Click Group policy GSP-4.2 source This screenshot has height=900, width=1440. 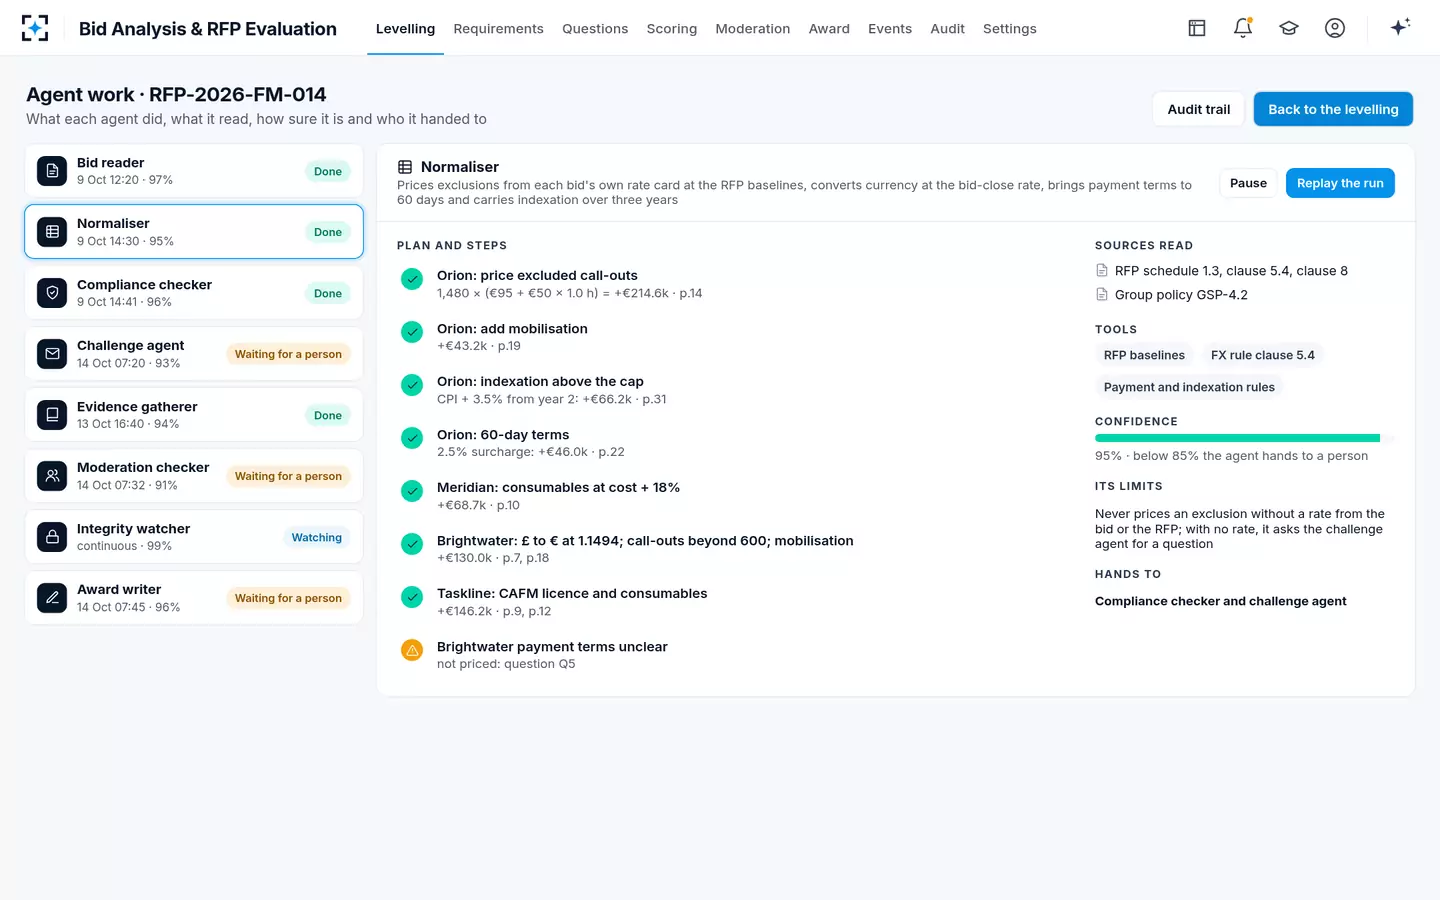point(1181,294)
